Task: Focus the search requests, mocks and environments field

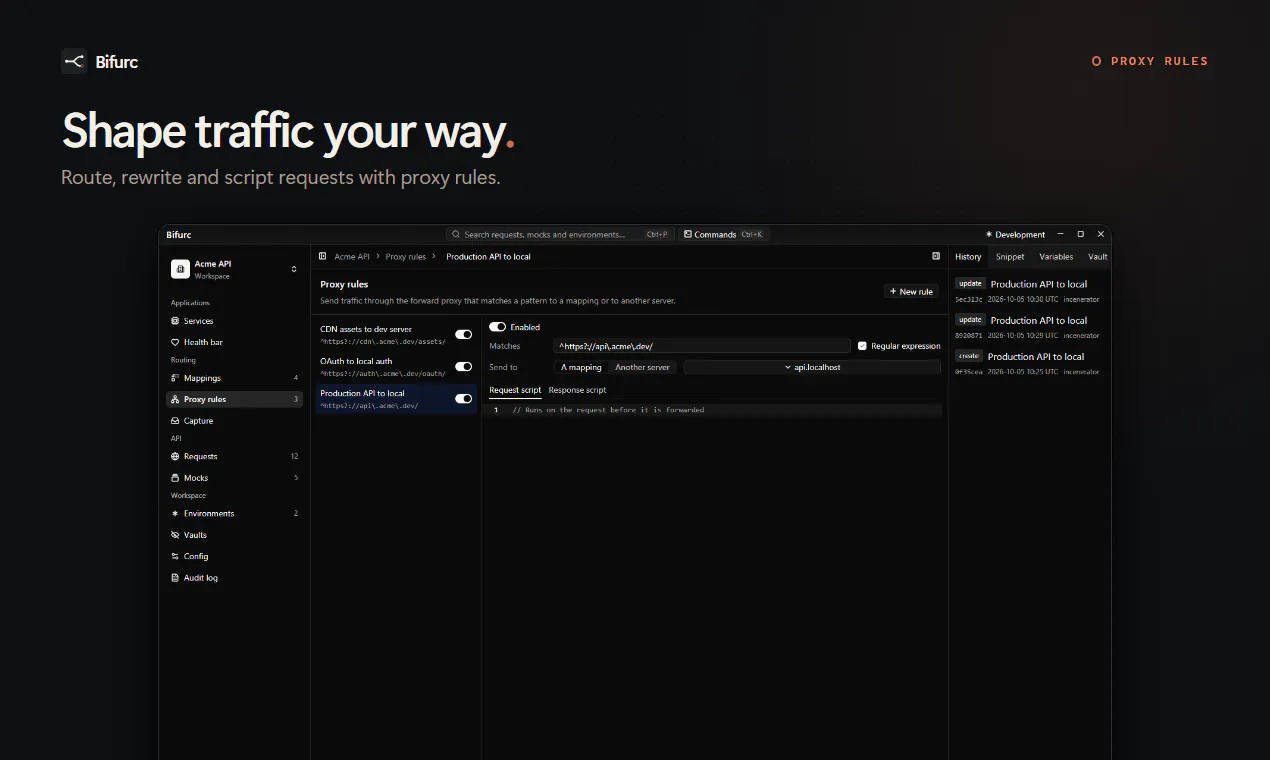Action: [x=558, y=235]
